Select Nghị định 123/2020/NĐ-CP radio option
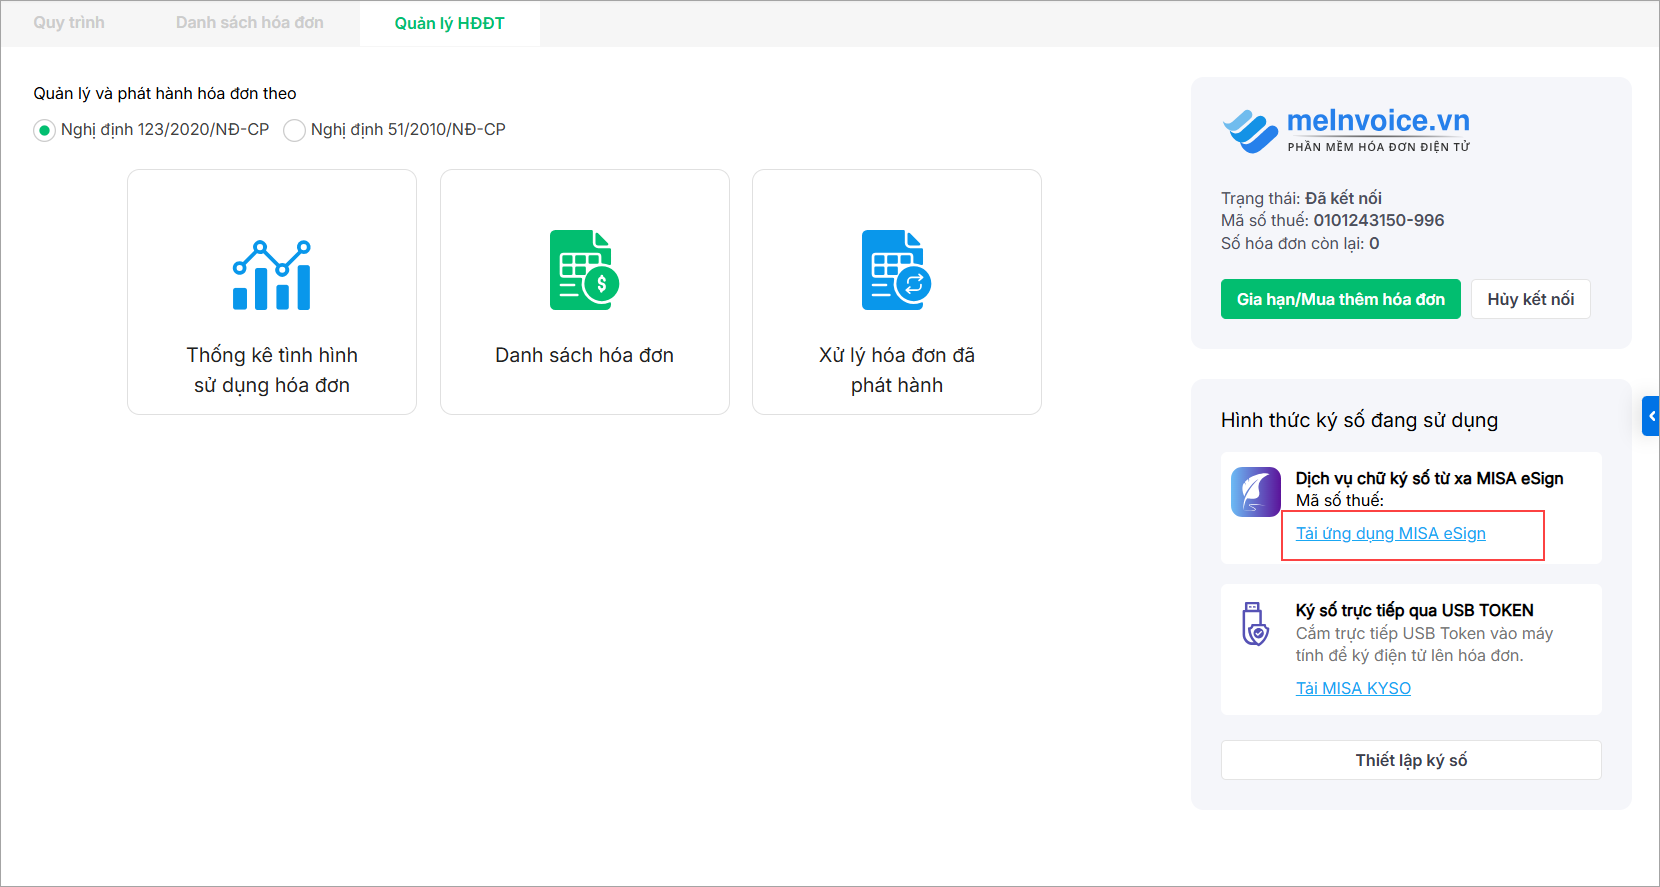 (44, 130)
